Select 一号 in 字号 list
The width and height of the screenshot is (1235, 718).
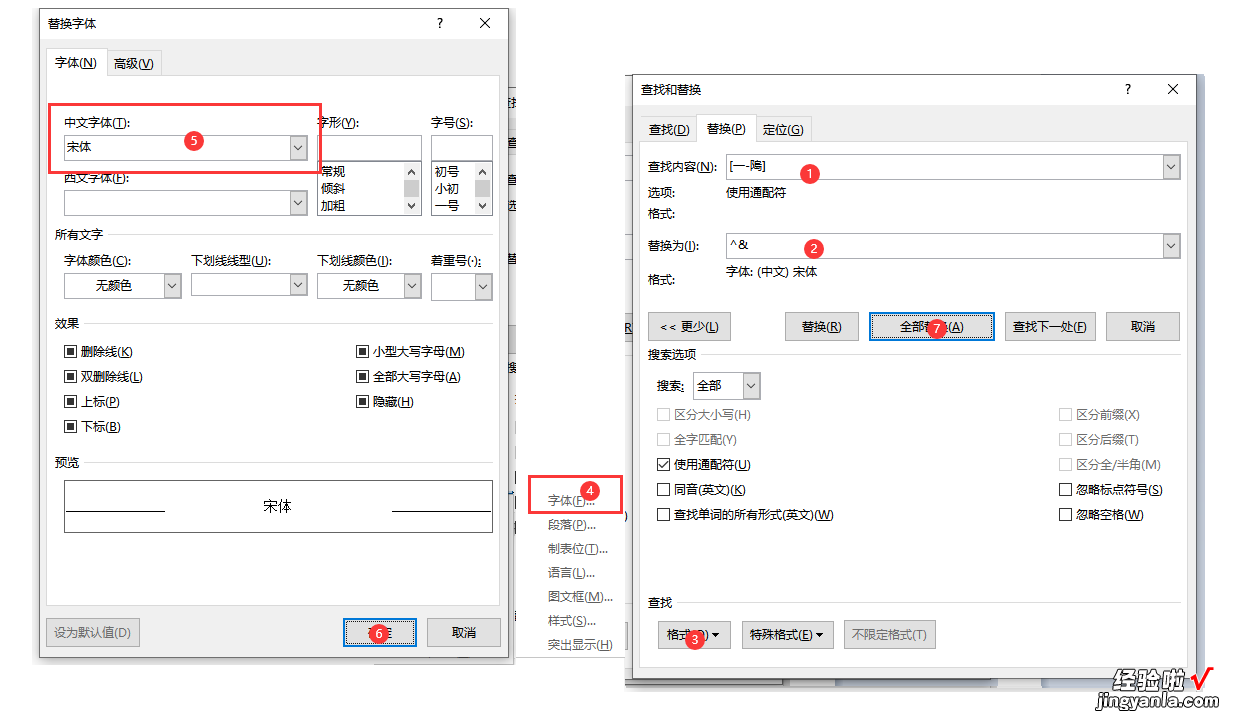tap(447, 206)
